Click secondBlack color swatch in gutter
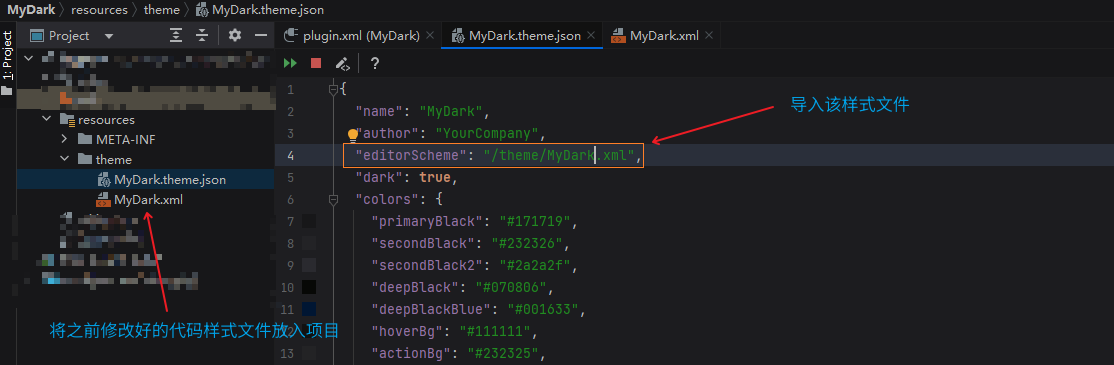 tap(308, 244)
